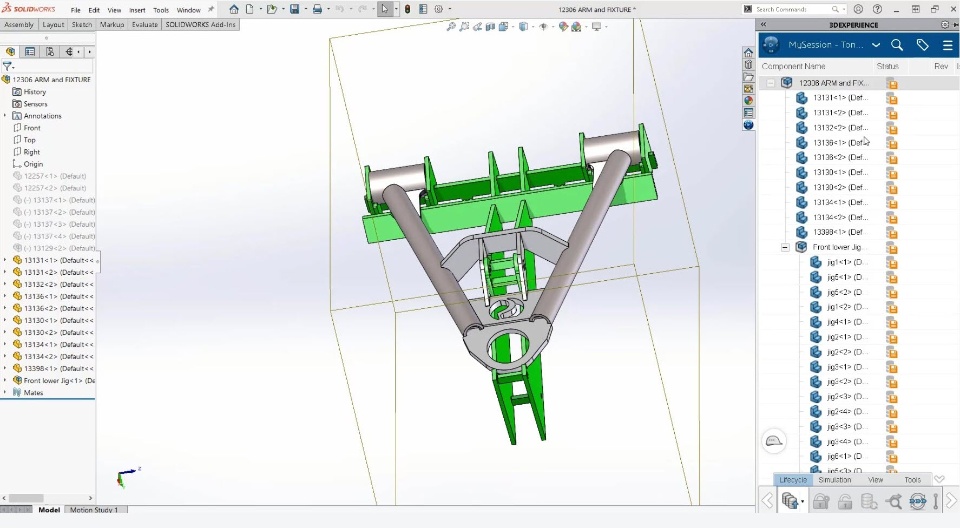Open the Insert menu
This screenshot has height=528, width=960.
tap(137, 10)
